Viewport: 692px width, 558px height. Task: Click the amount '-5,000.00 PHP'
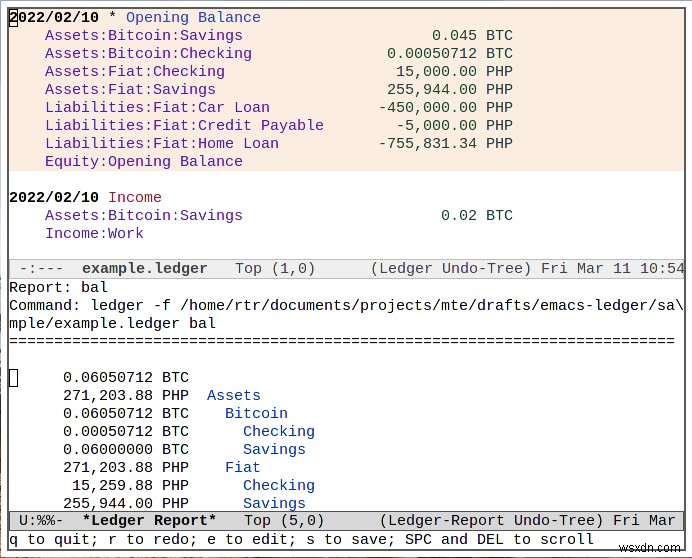coord(454,125)
